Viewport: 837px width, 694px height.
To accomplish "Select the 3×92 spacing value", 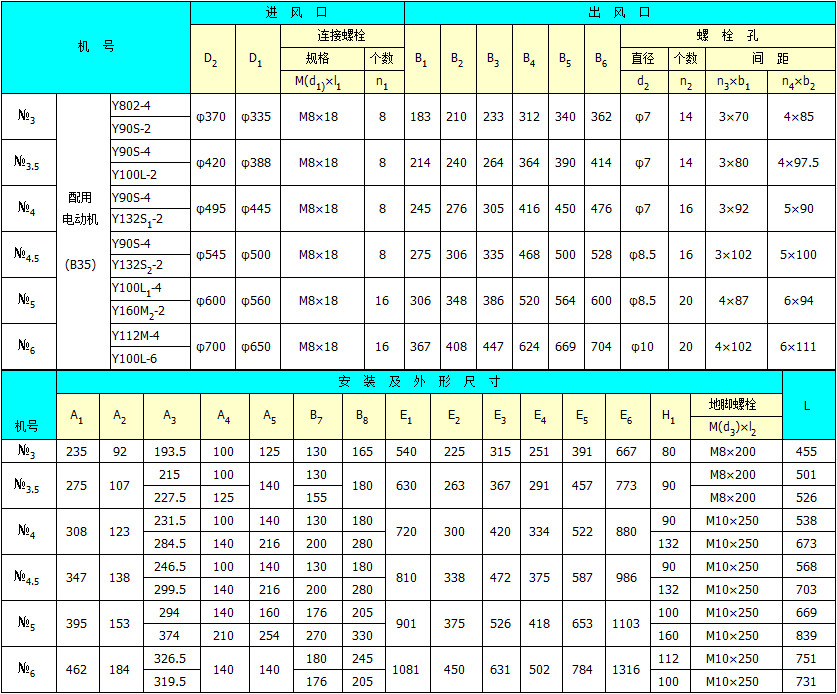I will tap(734, 208).
